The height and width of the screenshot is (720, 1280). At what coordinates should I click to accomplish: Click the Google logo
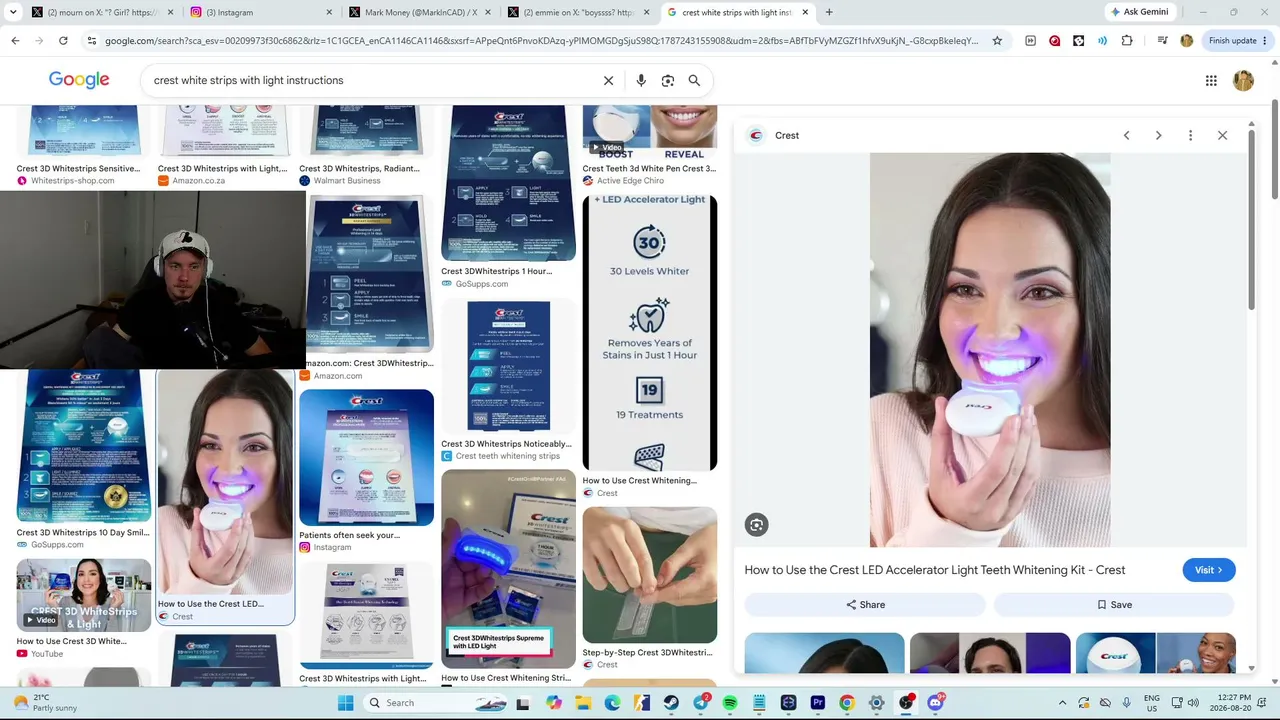pyautogui.click(x=79, y=80)
